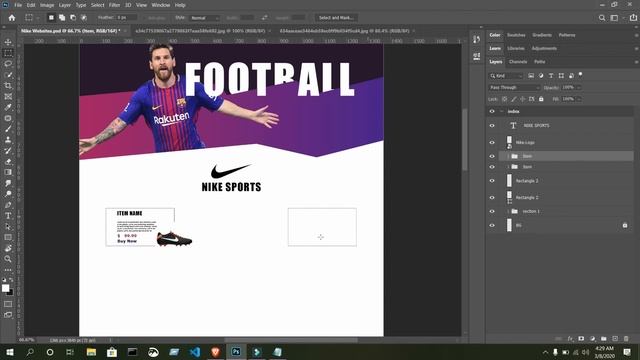Hide the BG layer
The image size is (640, 360).
tap(492, 225)
